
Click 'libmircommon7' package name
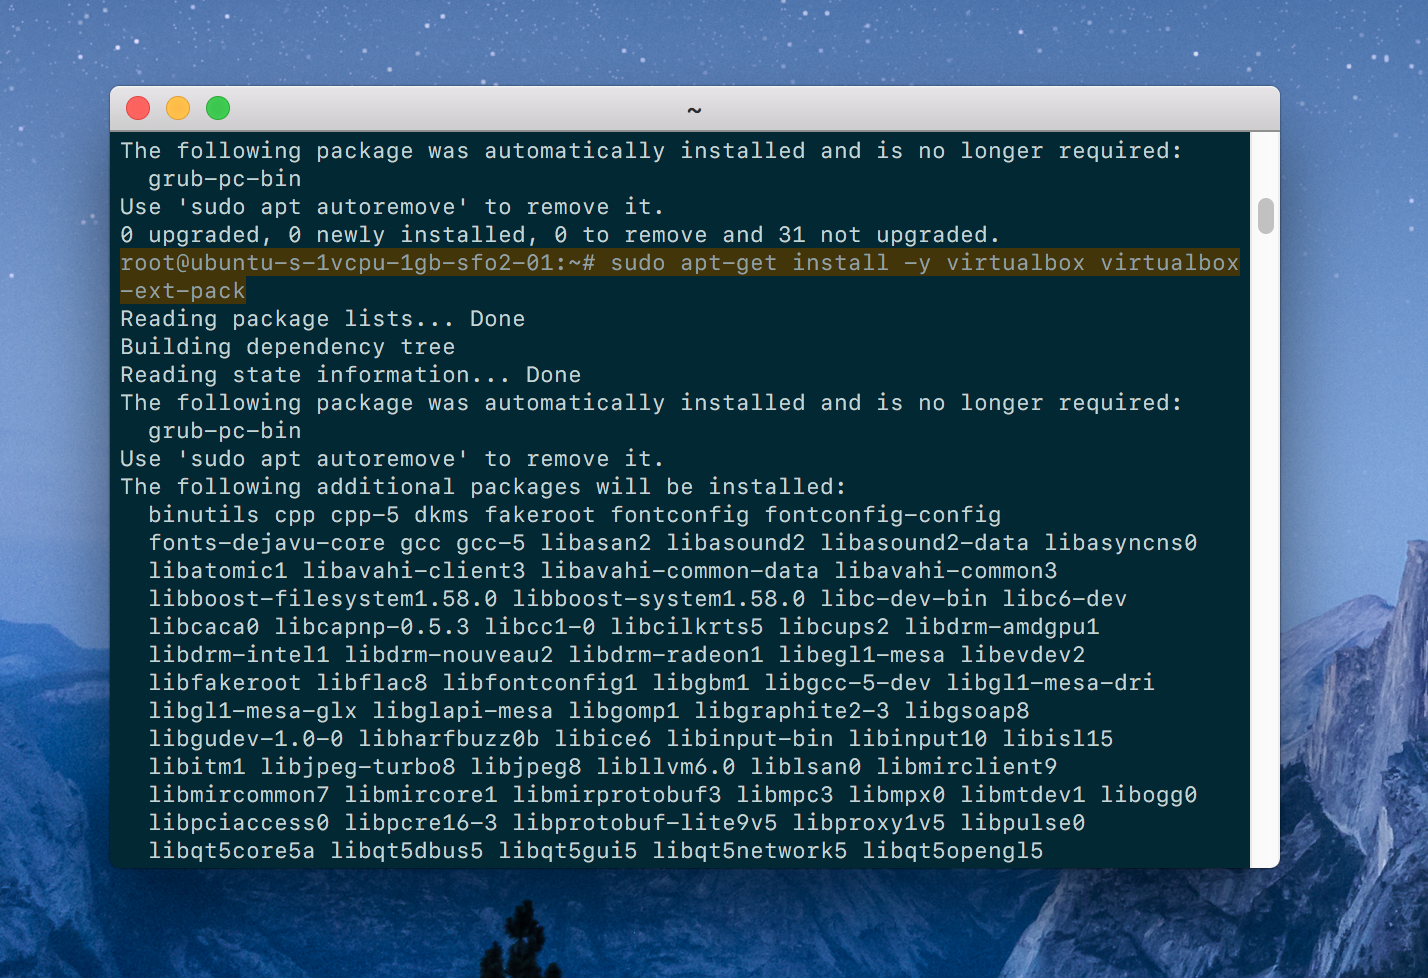239,795
